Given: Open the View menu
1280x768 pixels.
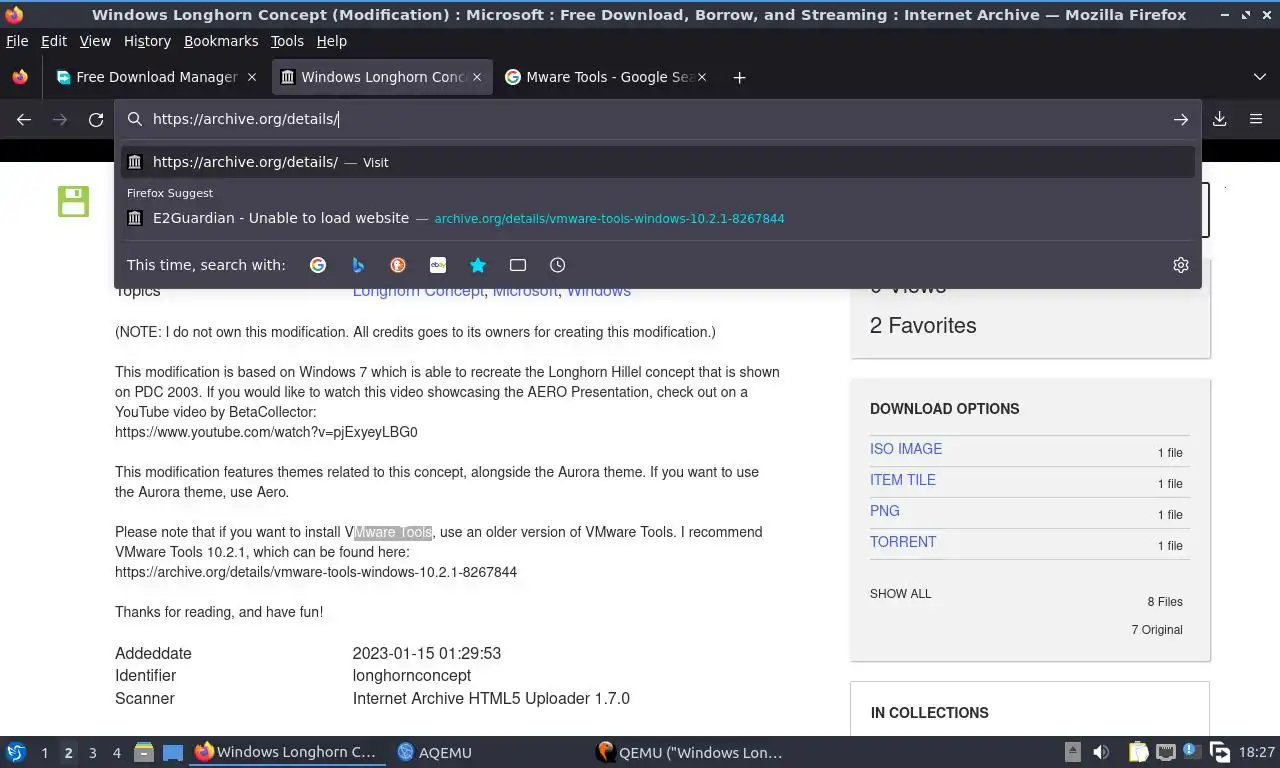Looking at the screenshot, I should click(x=95, y=41).
